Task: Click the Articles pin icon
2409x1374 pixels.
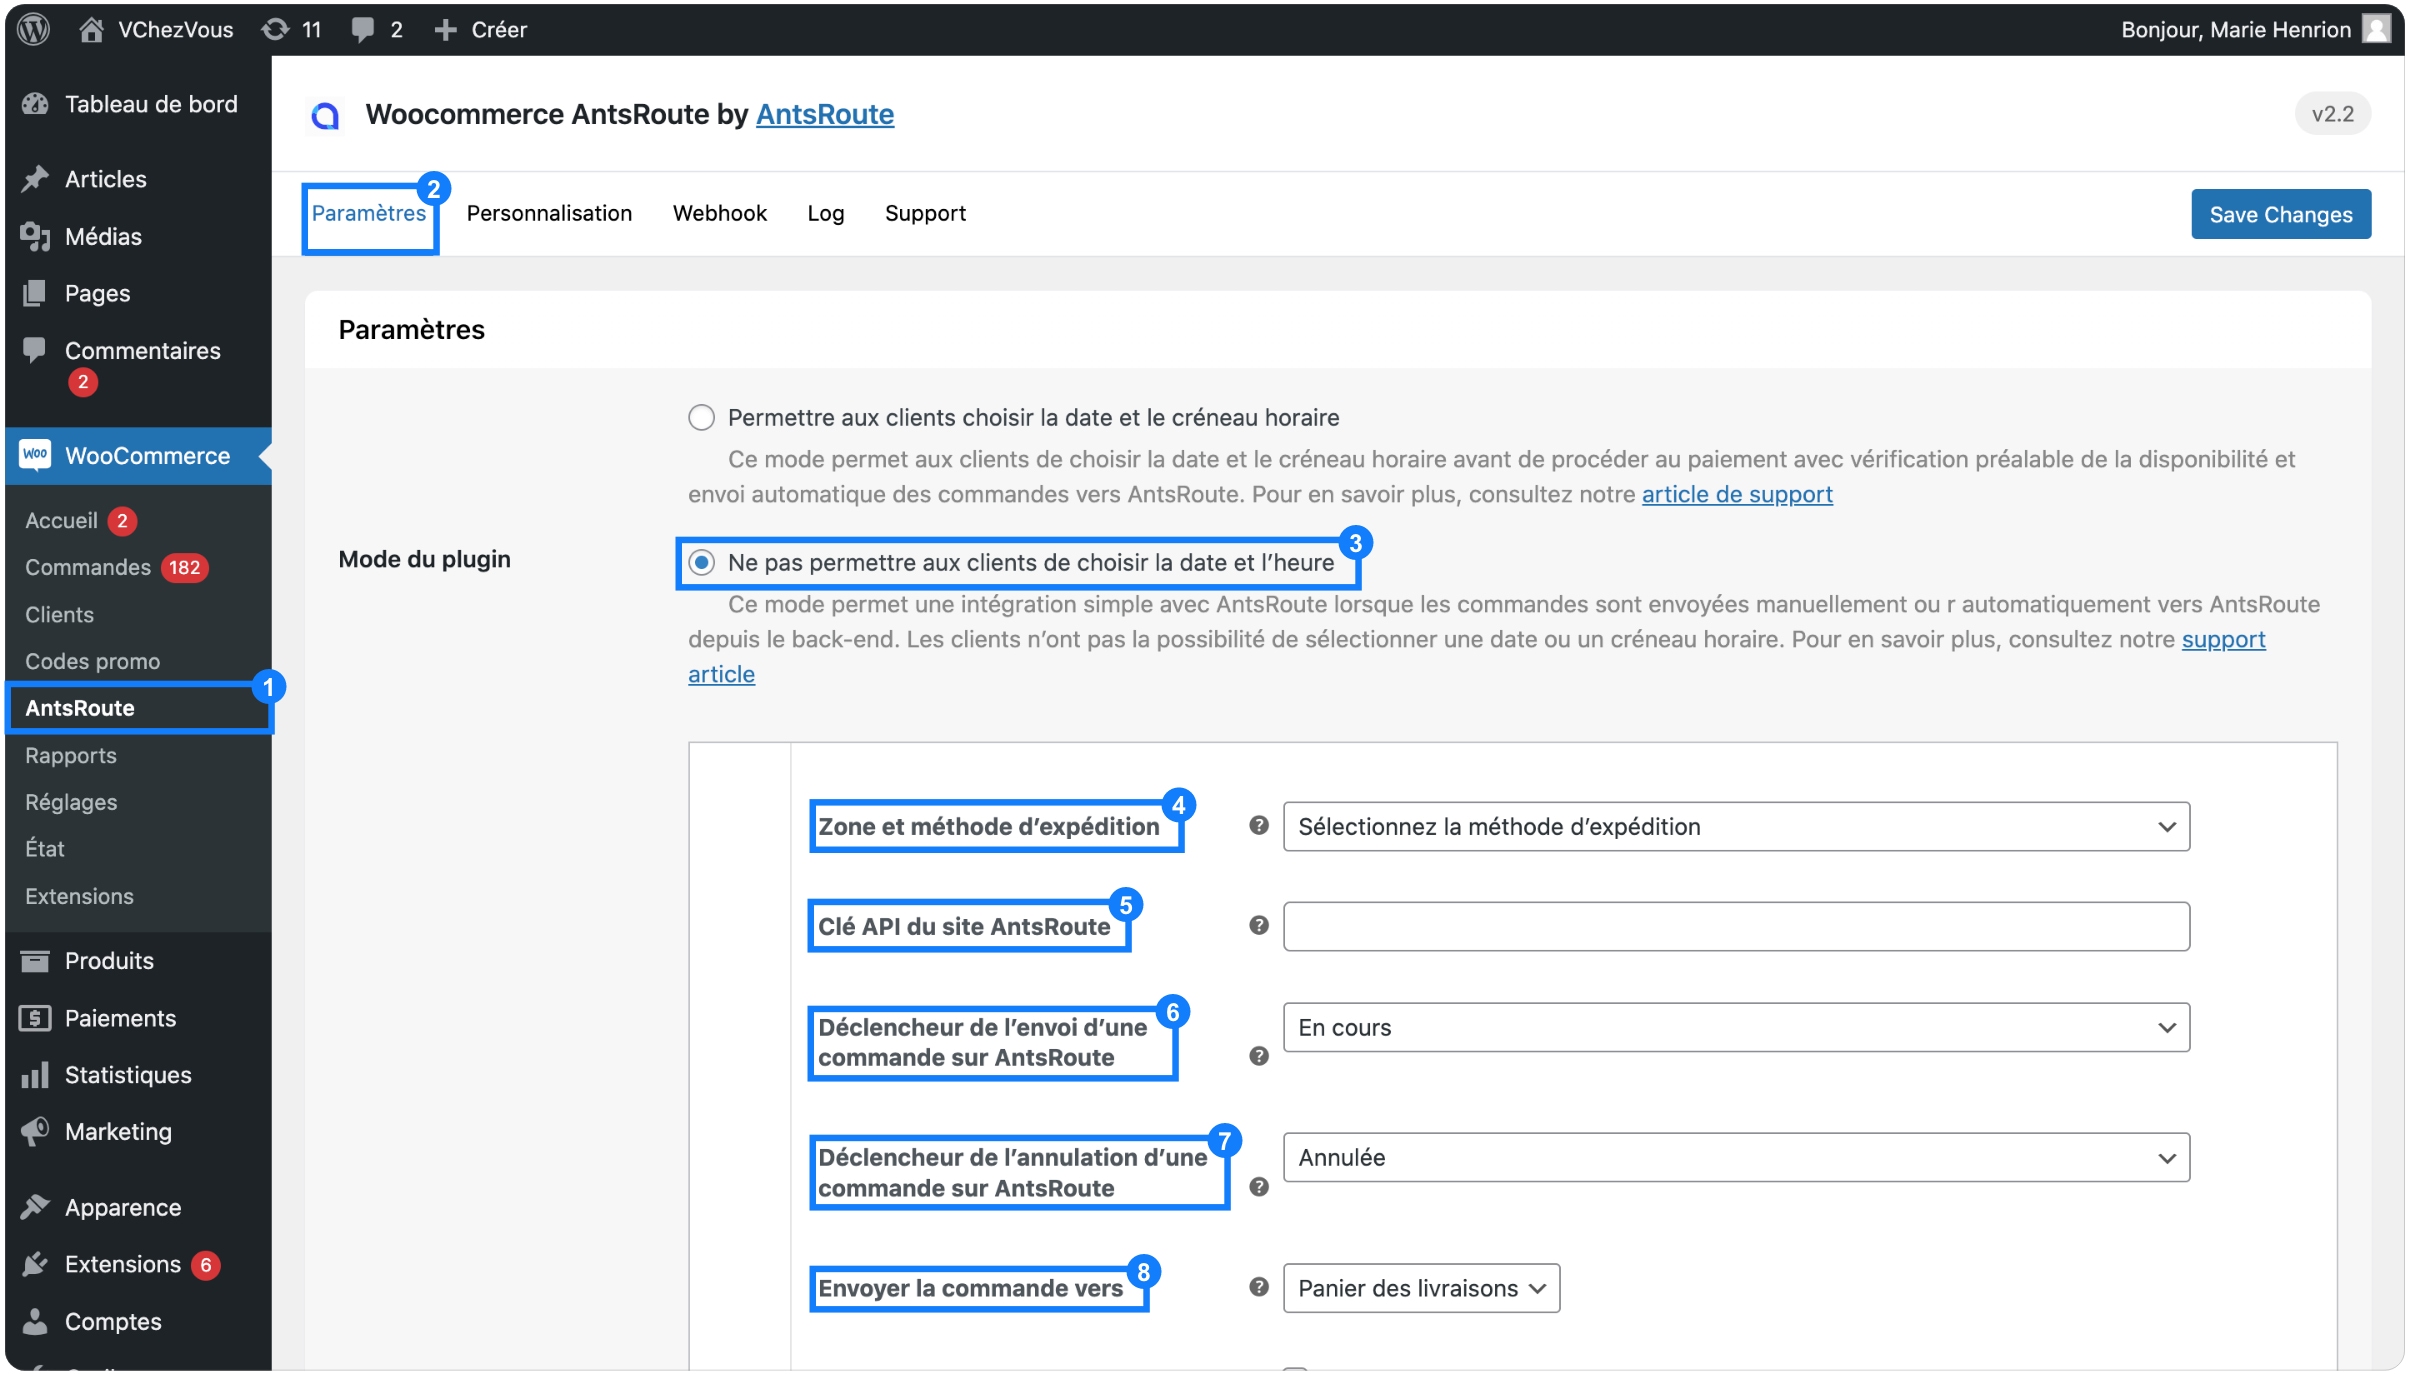Action: pos(35,179)
